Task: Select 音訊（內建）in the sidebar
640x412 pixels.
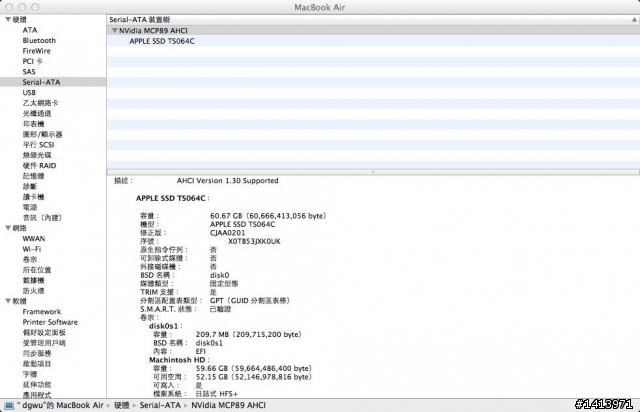Action: 42,218
